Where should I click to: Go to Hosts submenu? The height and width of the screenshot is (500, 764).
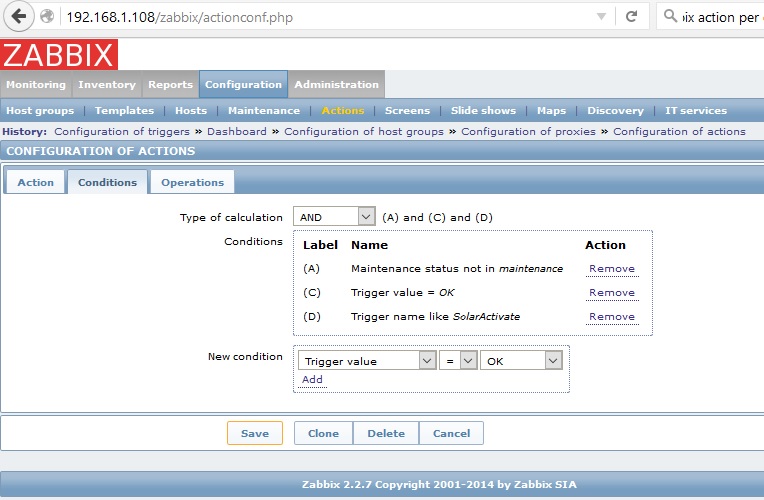pos(191,111)
